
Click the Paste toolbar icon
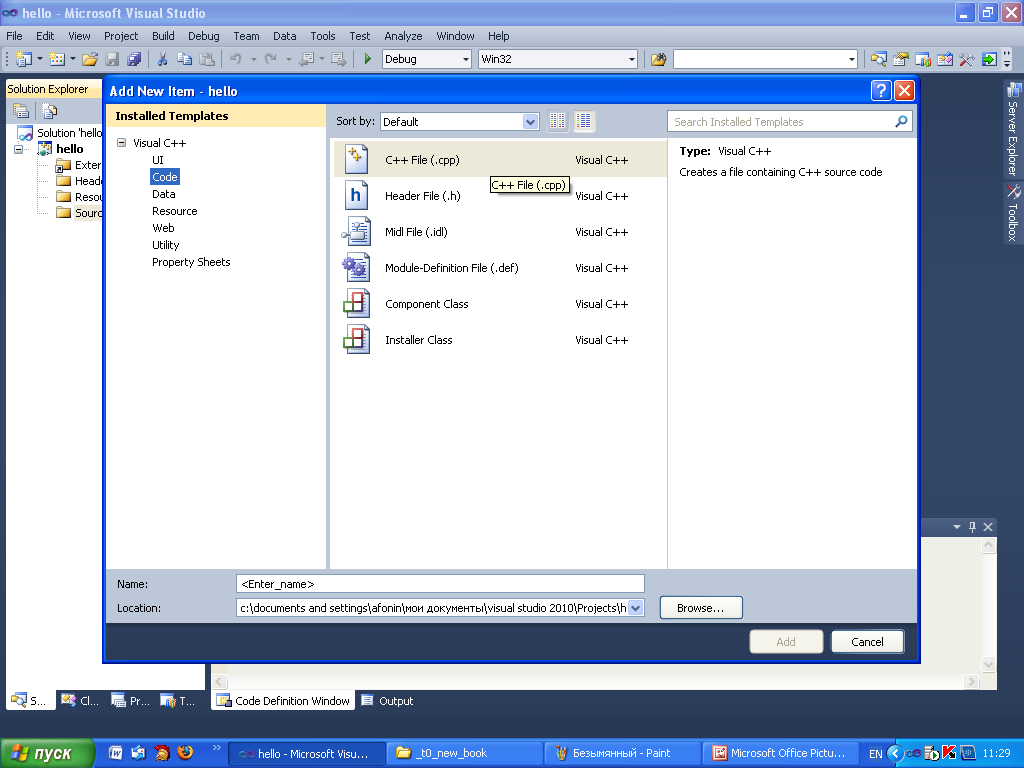point(207,59)
